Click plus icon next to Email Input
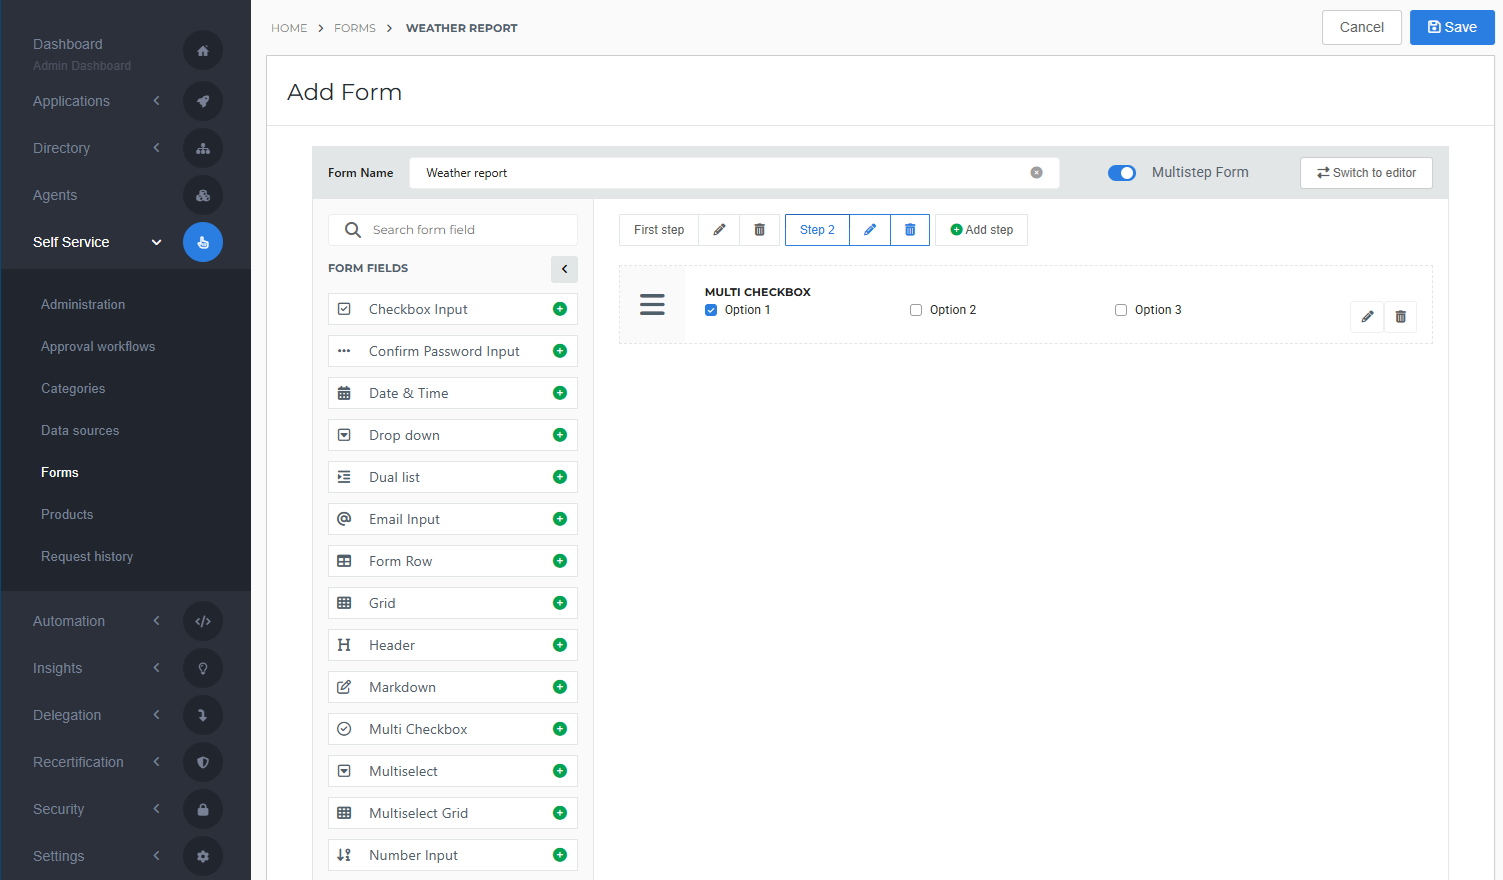 pyautogui.click(x=560, y=519)
